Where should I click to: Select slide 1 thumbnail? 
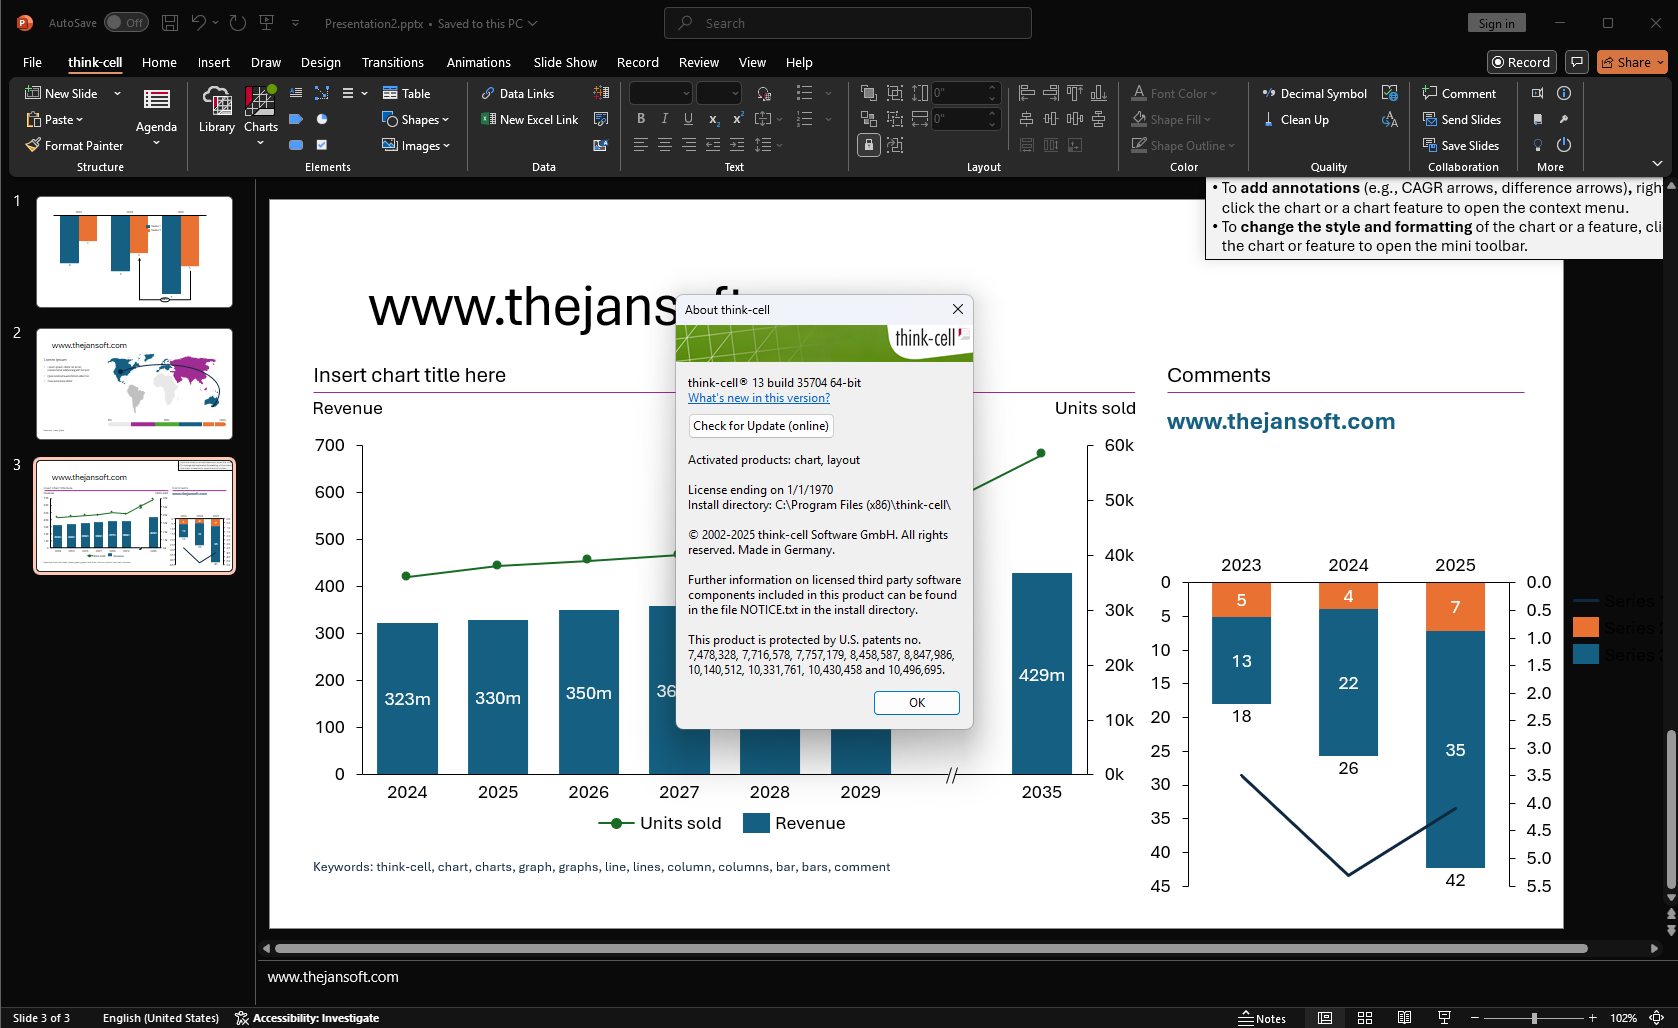[x=134, y=251]
